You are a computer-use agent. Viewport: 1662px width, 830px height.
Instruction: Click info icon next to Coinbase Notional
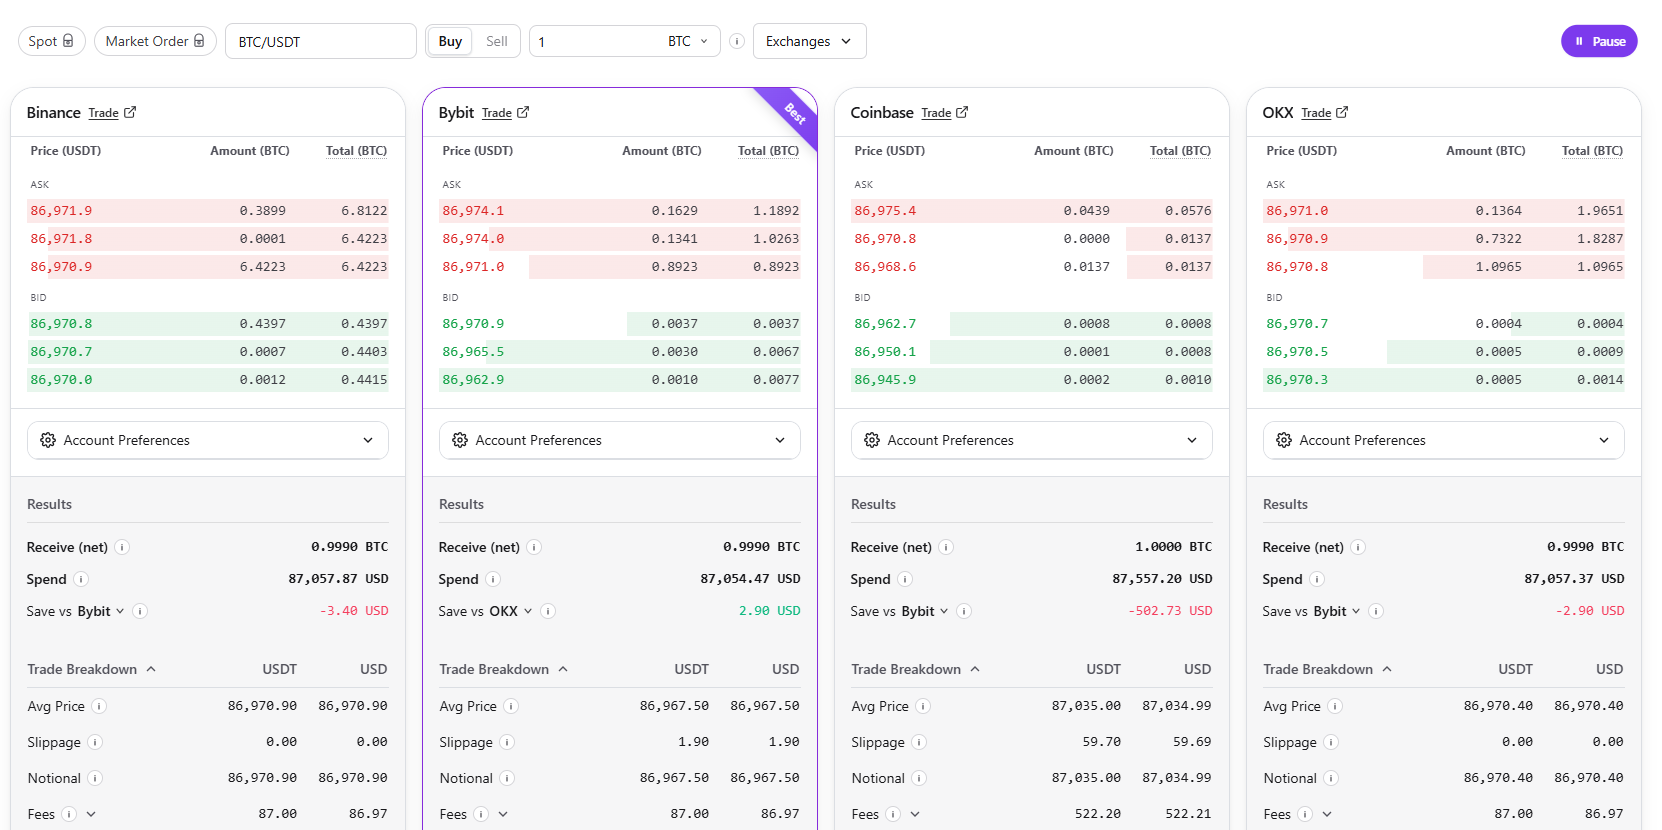point(919,778)
